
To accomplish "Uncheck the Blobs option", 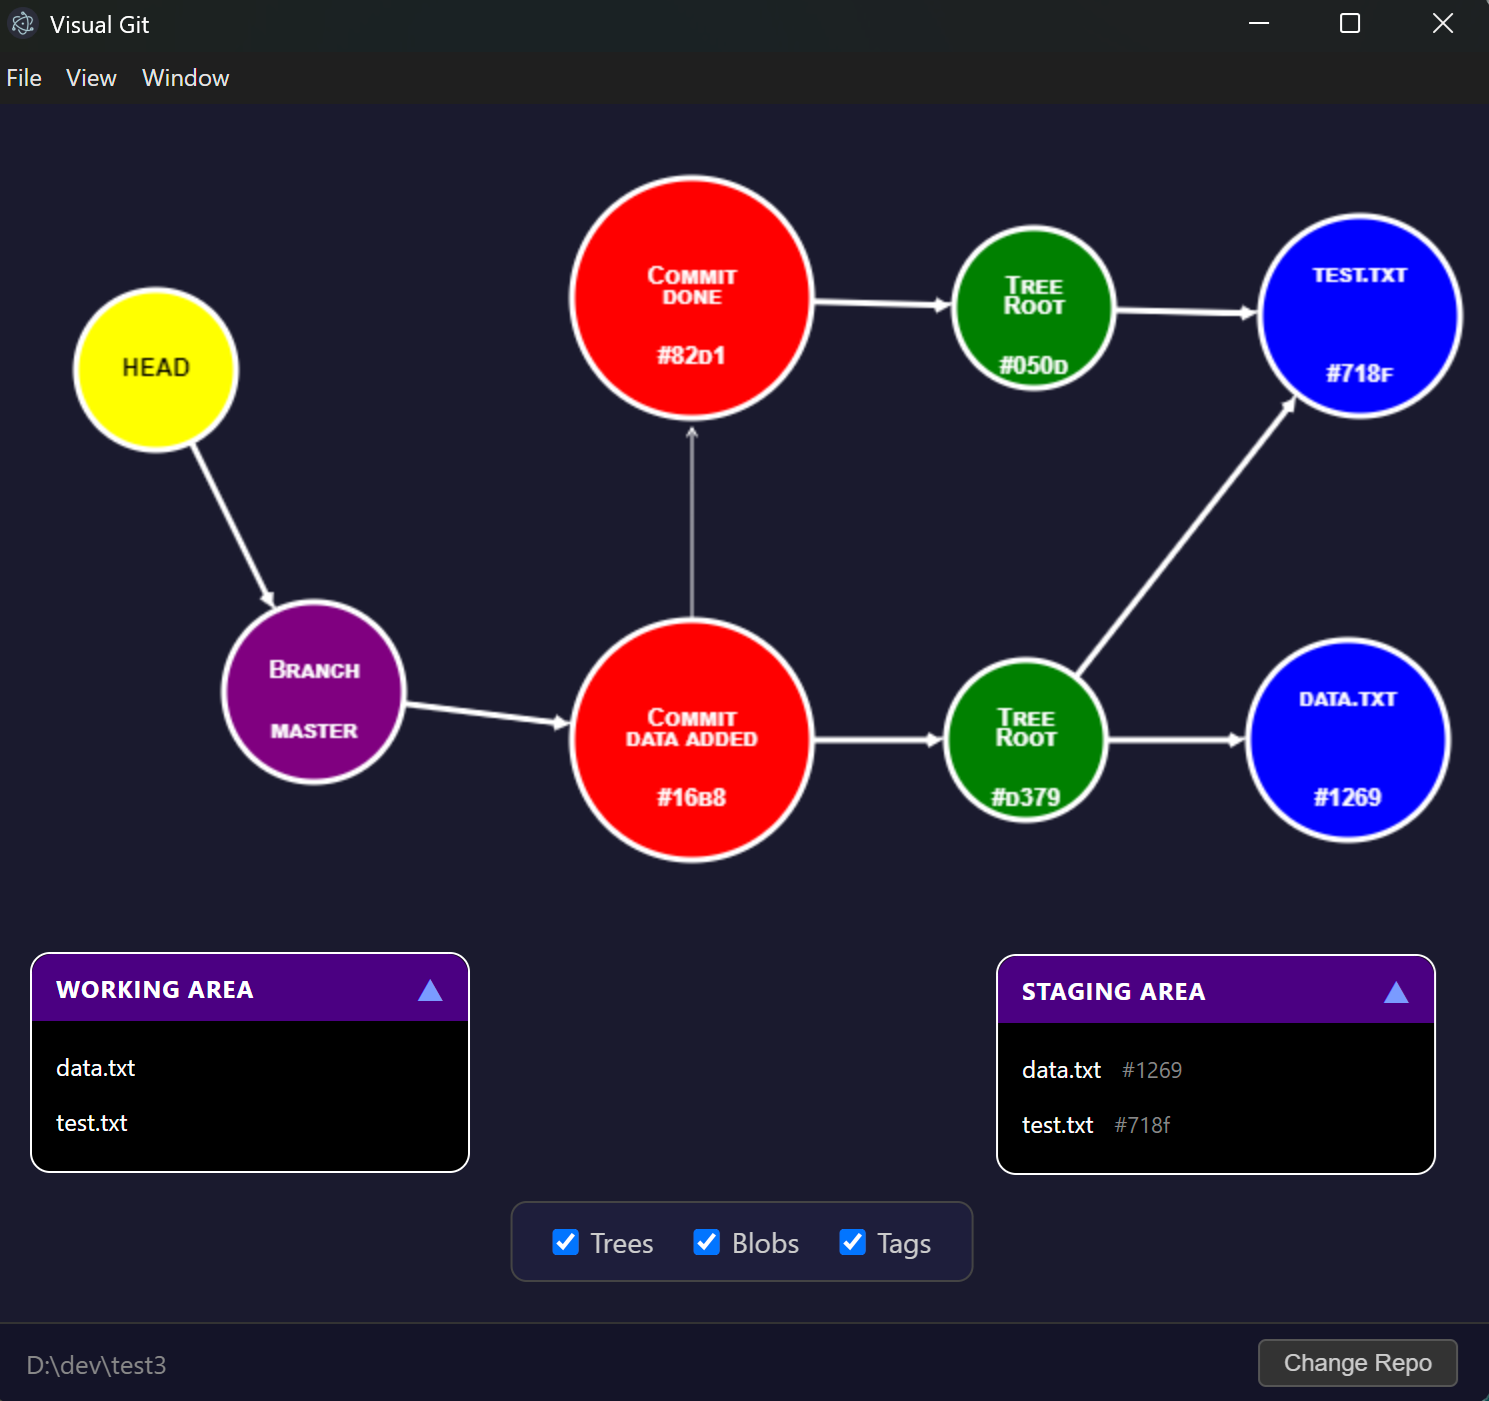I will pyautogui.click(x=707, y=1242).
